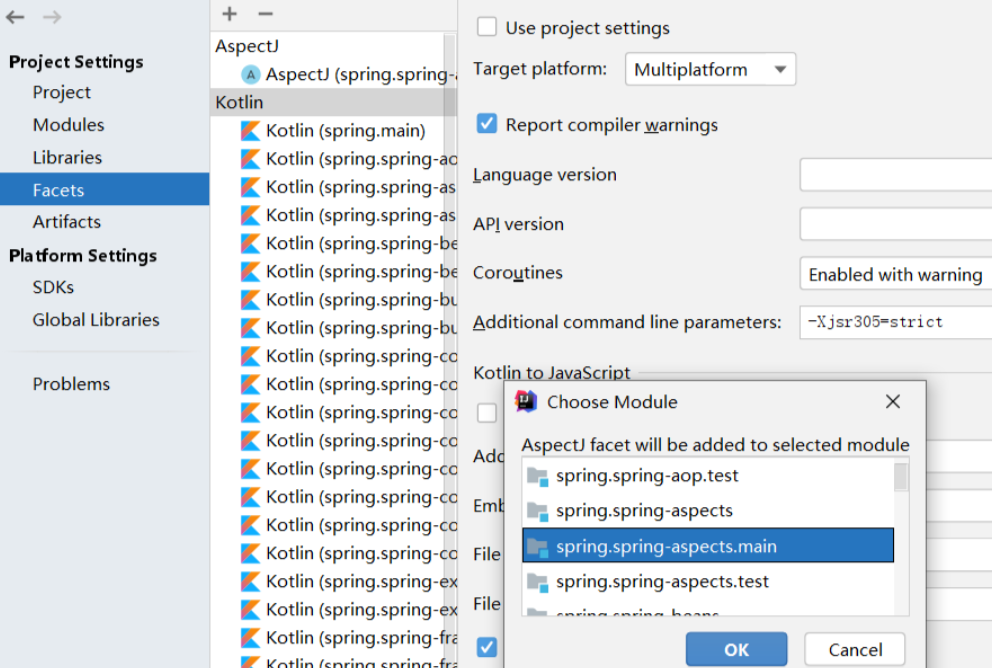Screen dimensions: 992x668
Task: Click the Language version input field
Action: pos(895,174)
